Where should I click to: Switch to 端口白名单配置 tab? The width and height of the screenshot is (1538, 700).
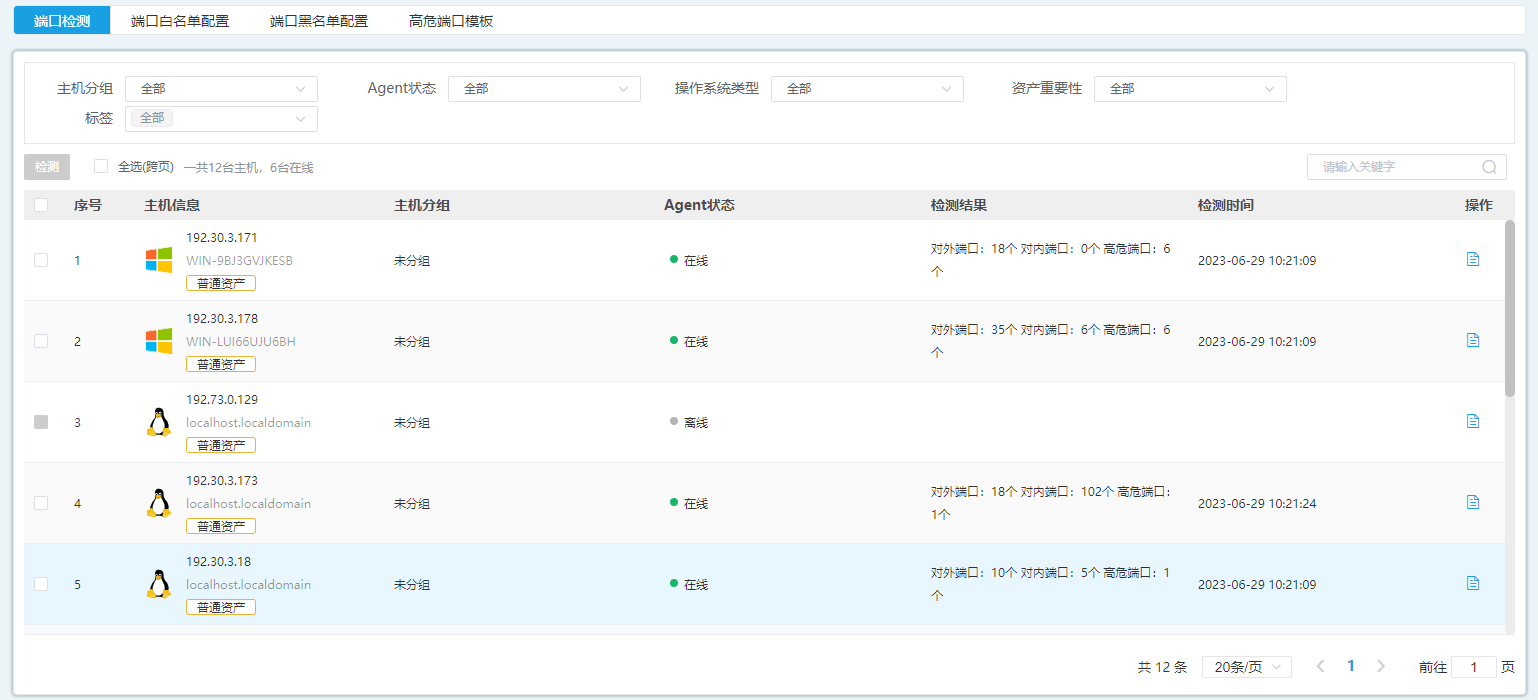[x=180, y=21]
